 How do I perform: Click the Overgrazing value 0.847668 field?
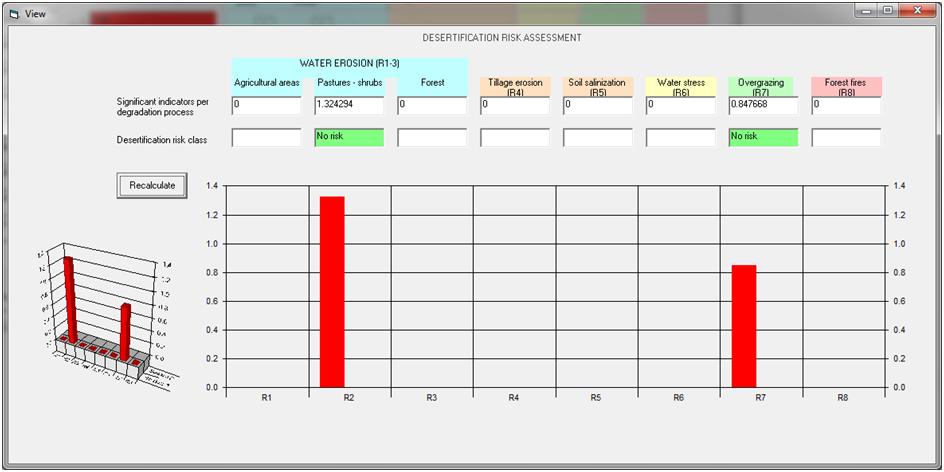tap(763, 105)
